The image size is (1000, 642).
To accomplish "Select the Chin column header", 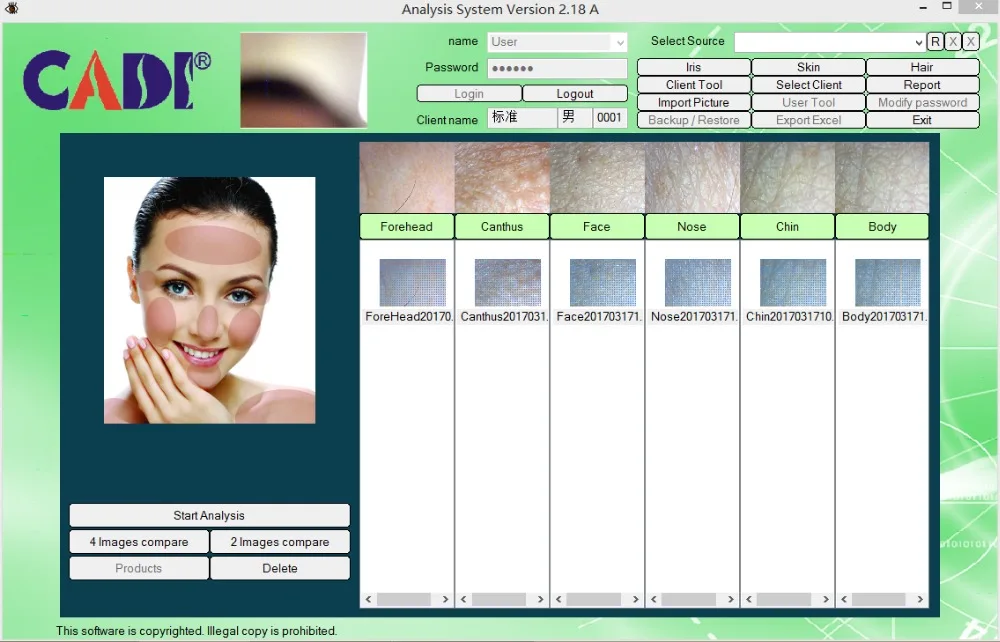I will (787, 226).
